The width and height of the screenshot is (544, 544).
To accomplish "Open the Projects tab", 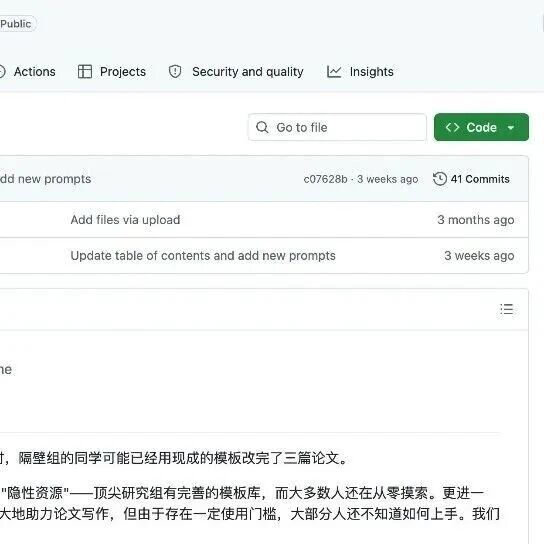I will (x=112, y=72).
